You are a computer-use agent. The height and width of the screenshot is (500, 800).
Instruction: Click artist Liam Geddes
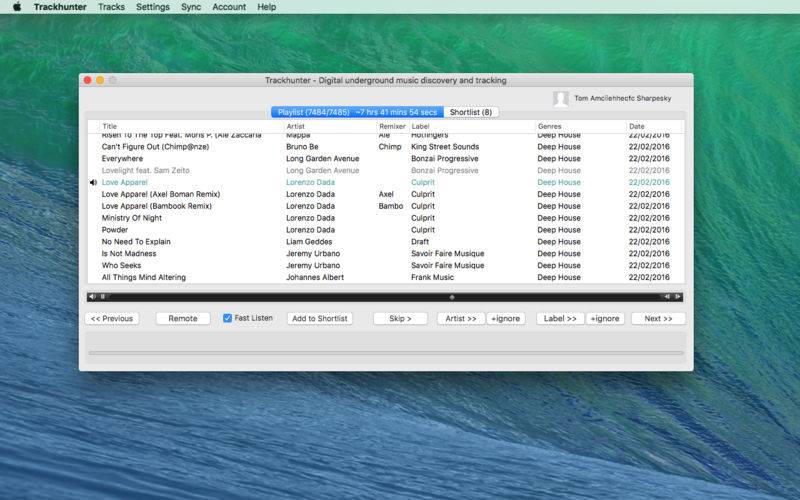[x=309, y=242]
